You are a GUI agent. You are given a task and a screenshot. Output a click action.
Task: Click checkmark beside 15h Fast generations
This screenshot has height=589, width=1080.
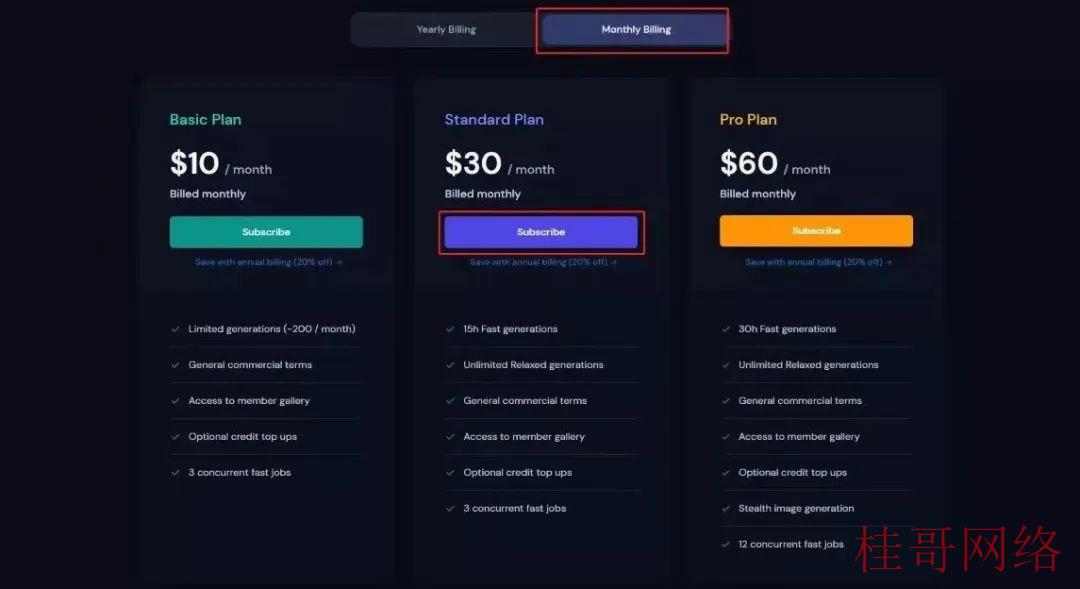tap(450, 329)
